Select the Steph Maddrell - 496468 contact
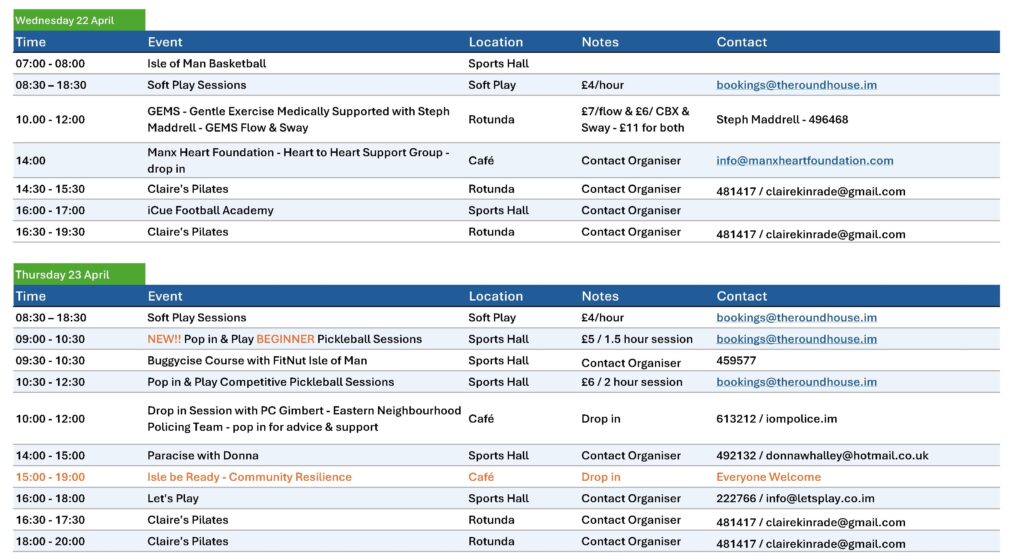Screen dimensions: 1024x560 click(x=782, y=120)
